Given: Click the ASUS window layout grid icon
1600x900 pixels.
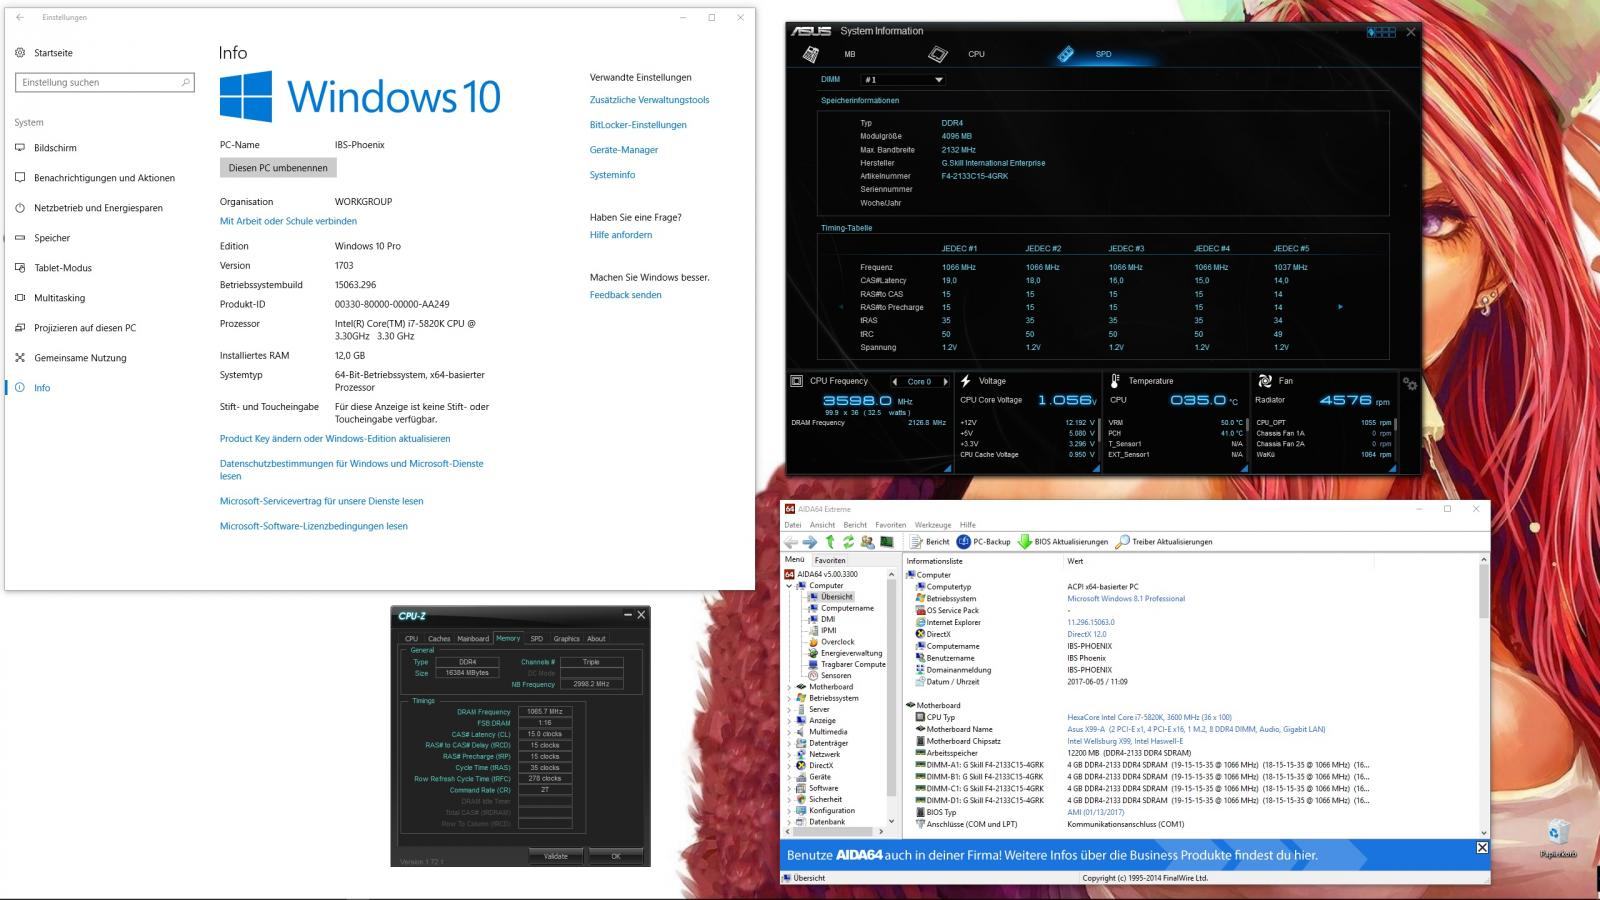Looking at the screenshot, I should [x=1381, y=32].
